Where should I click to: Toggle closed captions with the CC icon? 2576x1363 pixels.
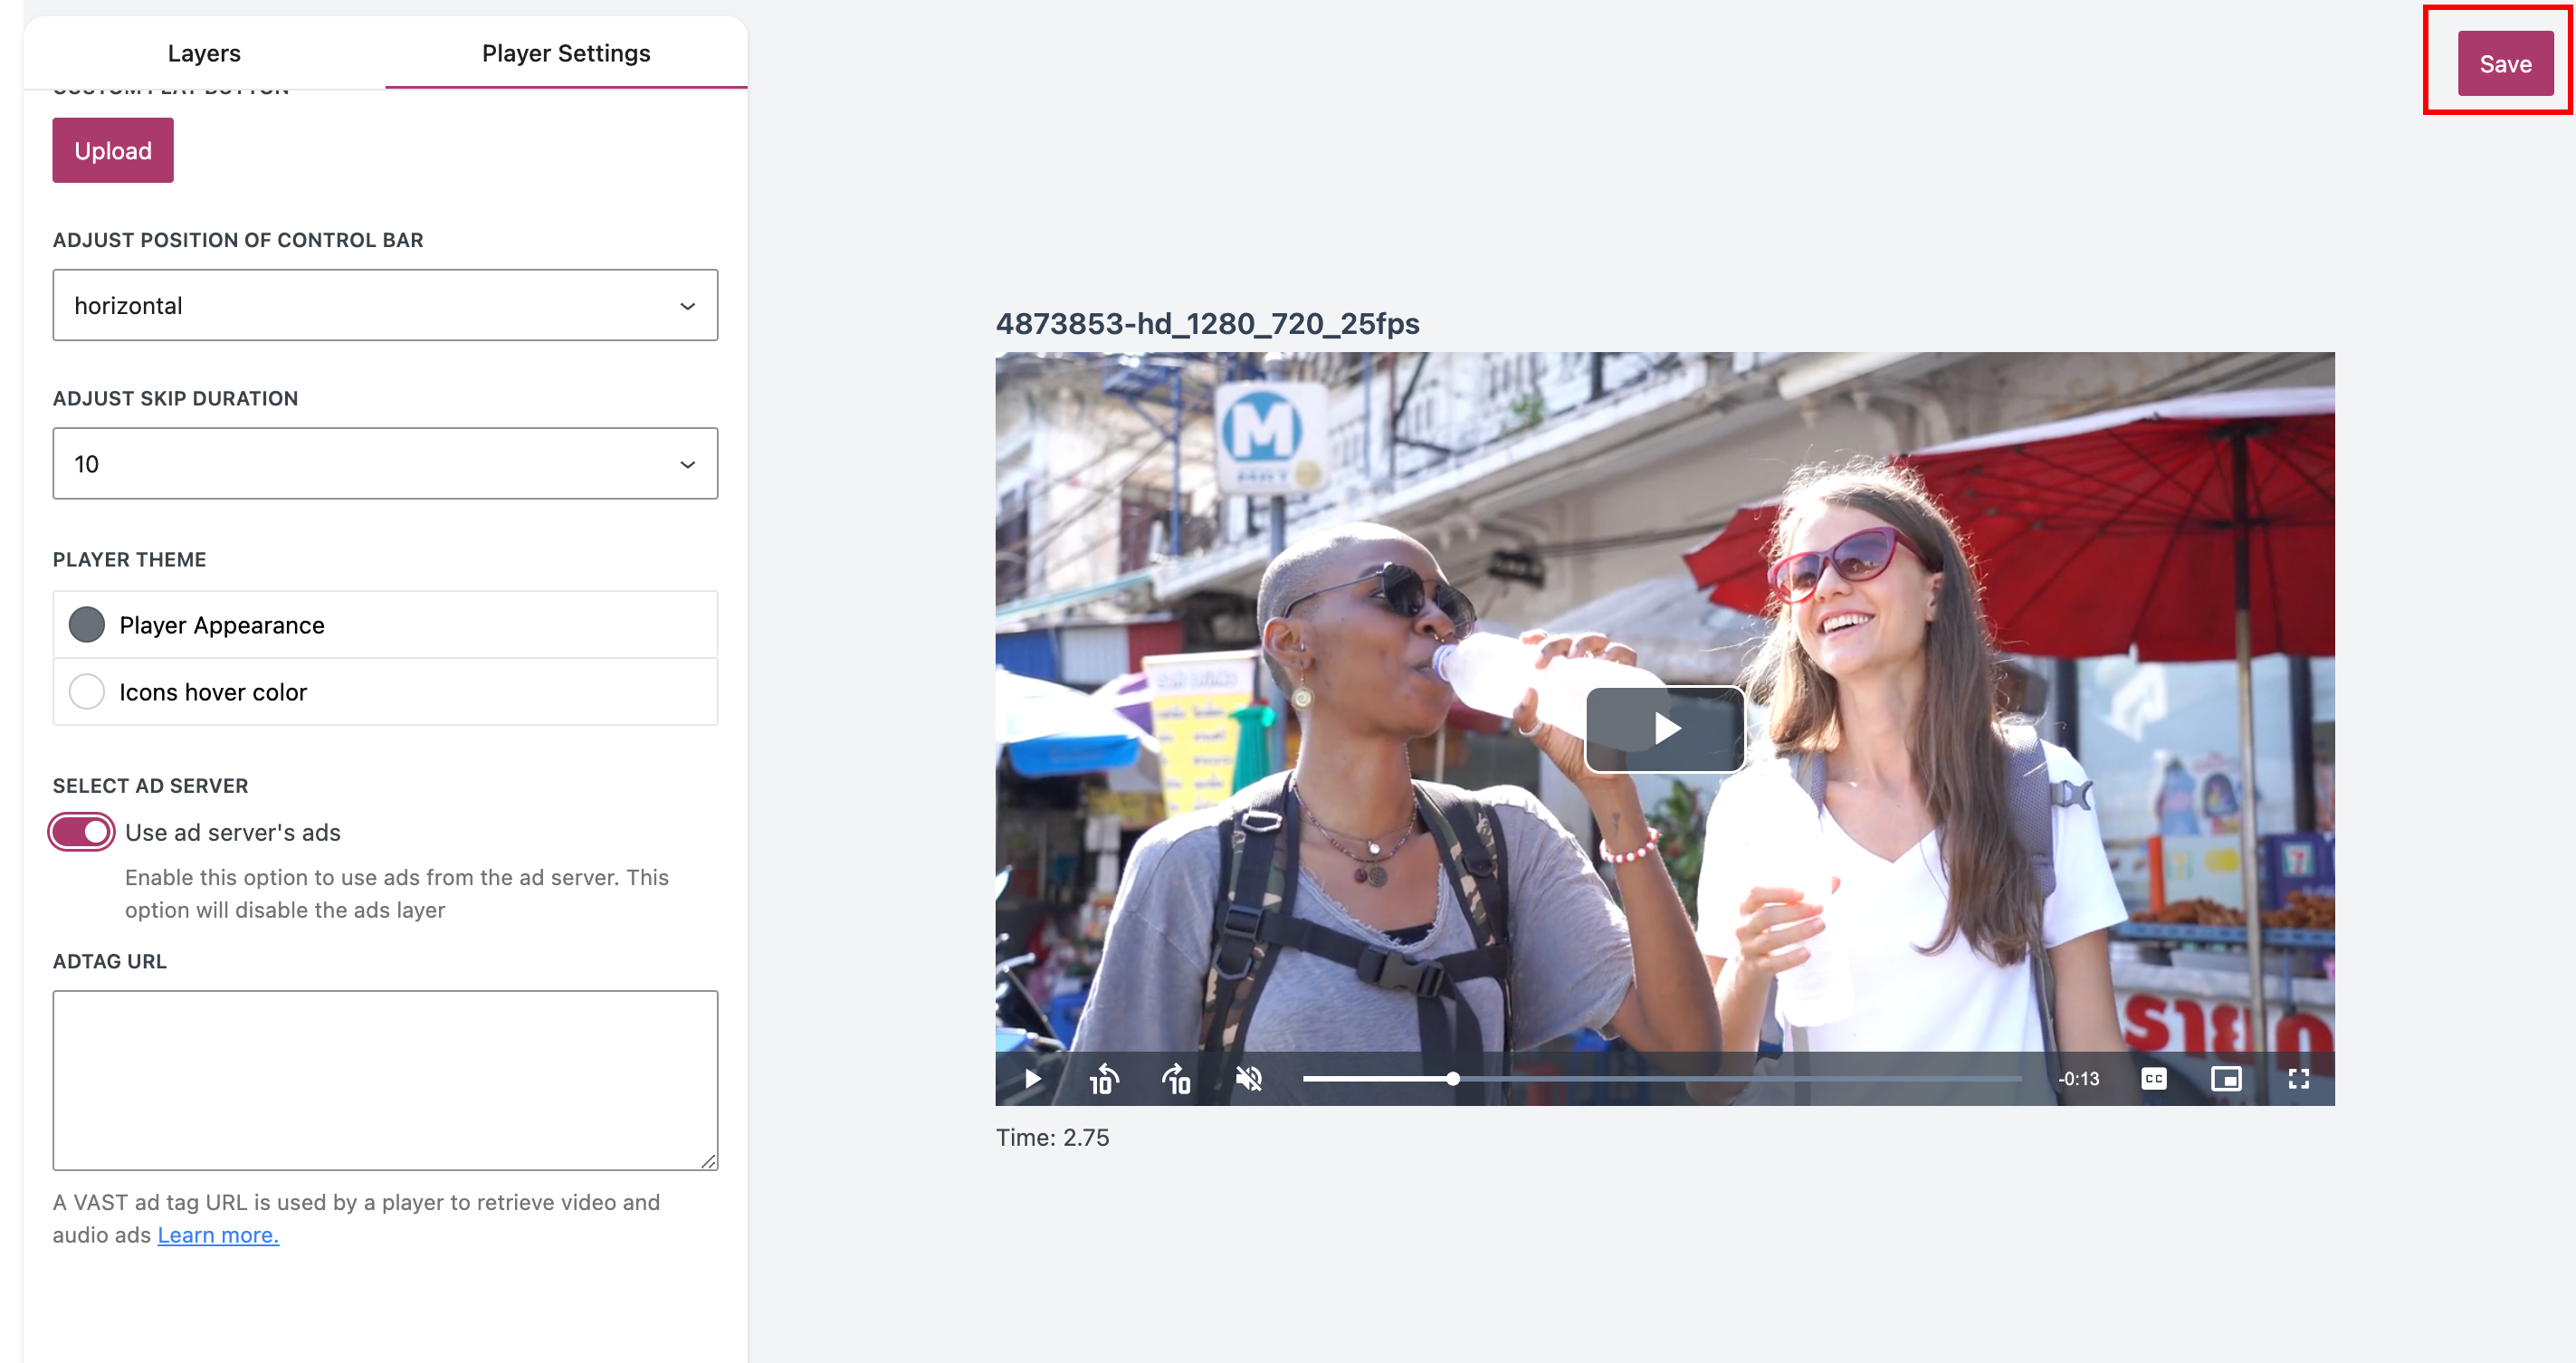tap(2153, 1079)
